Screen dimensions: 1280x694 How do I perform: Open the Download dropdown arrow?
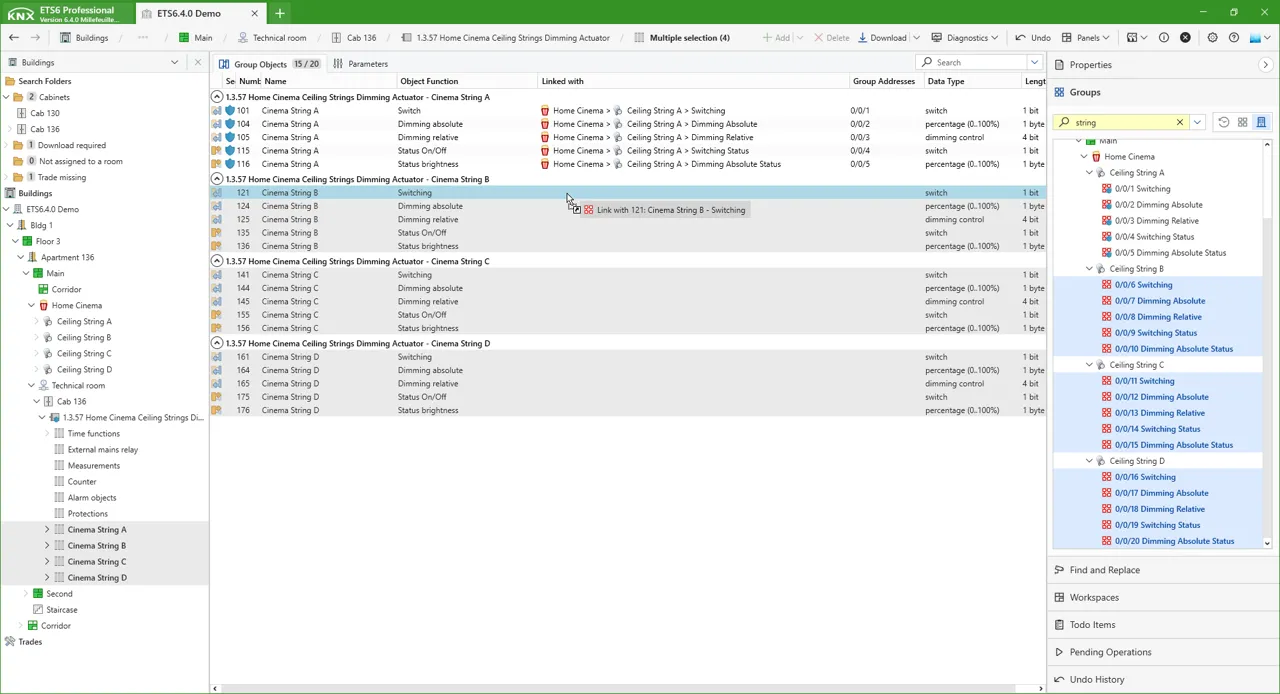pos(915,38)
